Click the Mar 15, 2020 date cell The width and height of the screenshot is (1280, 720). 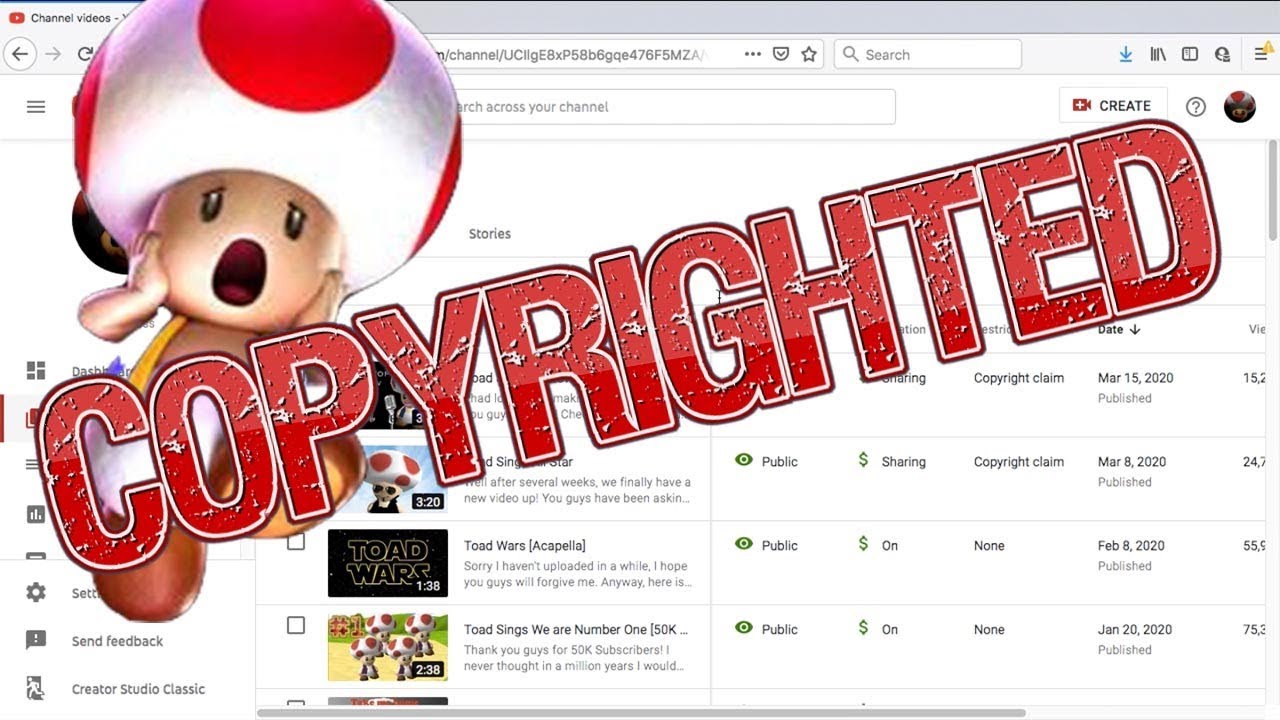pyautogui.click(x=1136, y=378)
